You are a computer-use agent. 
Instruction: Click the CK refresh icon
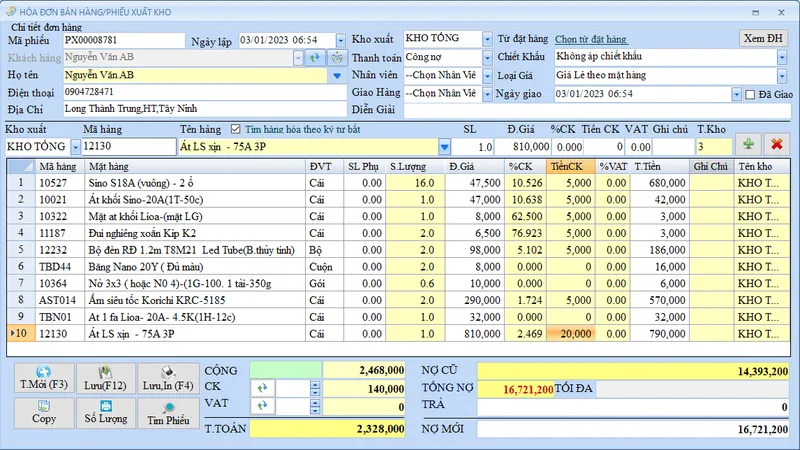pyautogui.click(x=262, y=388)
